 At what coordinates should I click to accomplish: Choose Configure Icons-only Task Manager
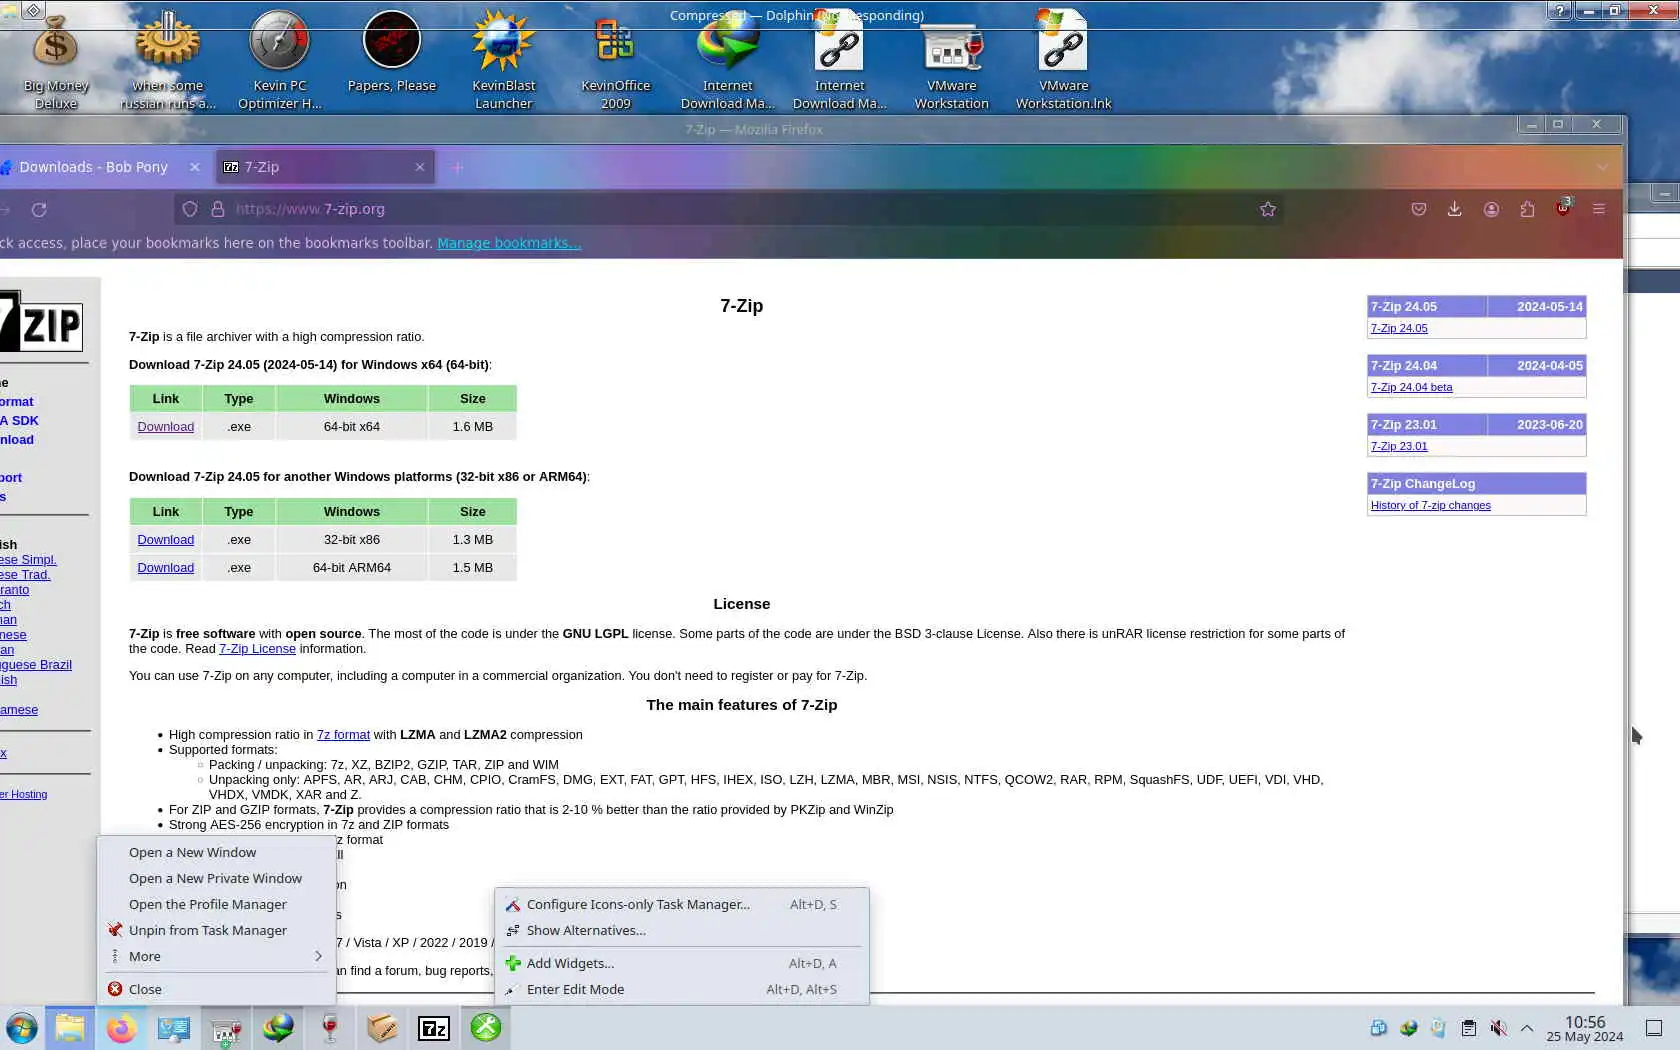[681, 904]
